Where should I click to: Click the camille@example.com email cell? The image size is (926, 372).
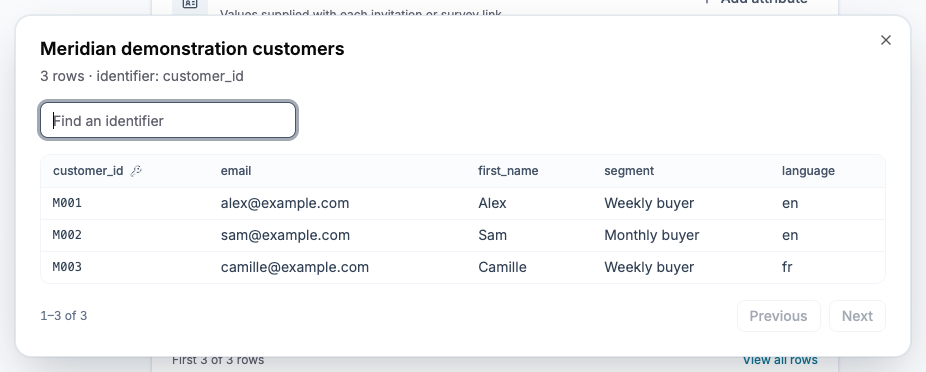(295, 267)
